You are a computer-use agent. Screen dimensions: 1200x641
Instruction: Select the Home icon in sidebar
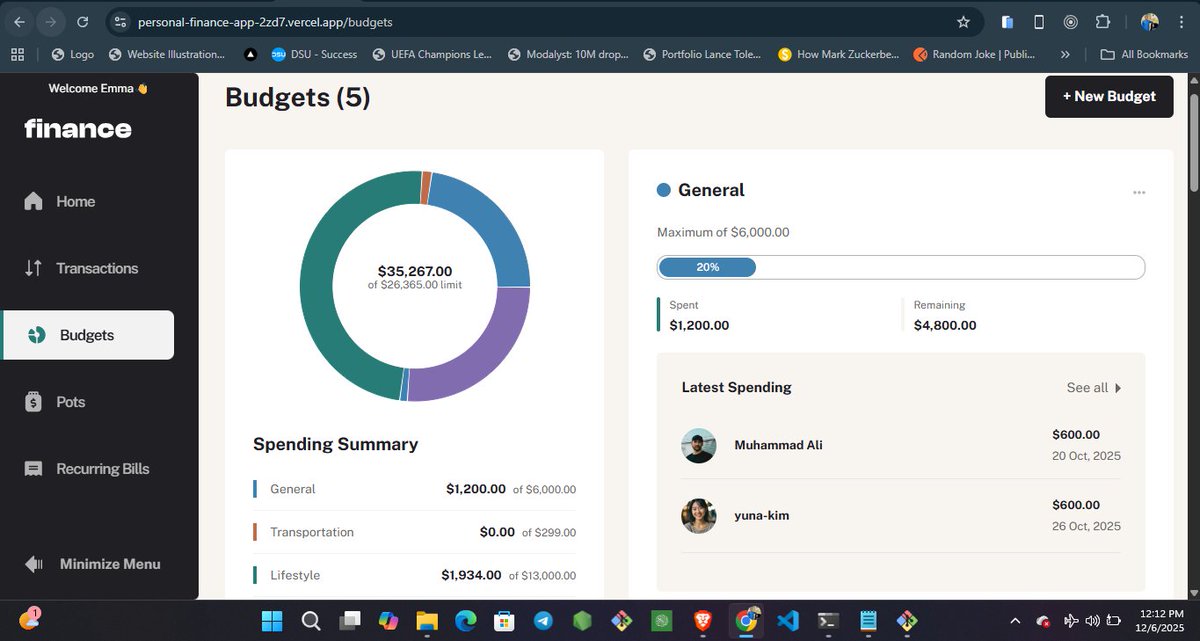(x=33, y=201)
